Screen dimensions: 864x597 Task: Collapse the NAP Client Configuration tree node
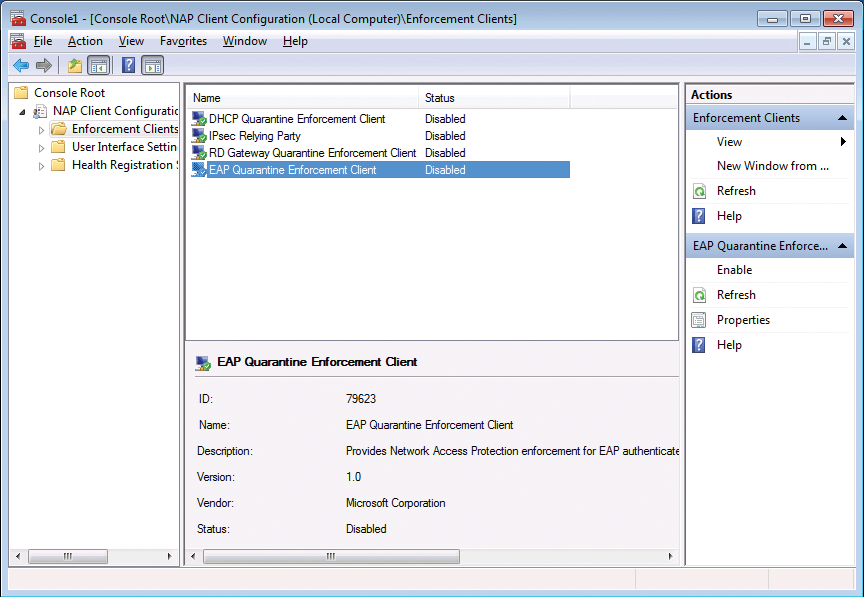pyautogui.click(x=22, y=112)
